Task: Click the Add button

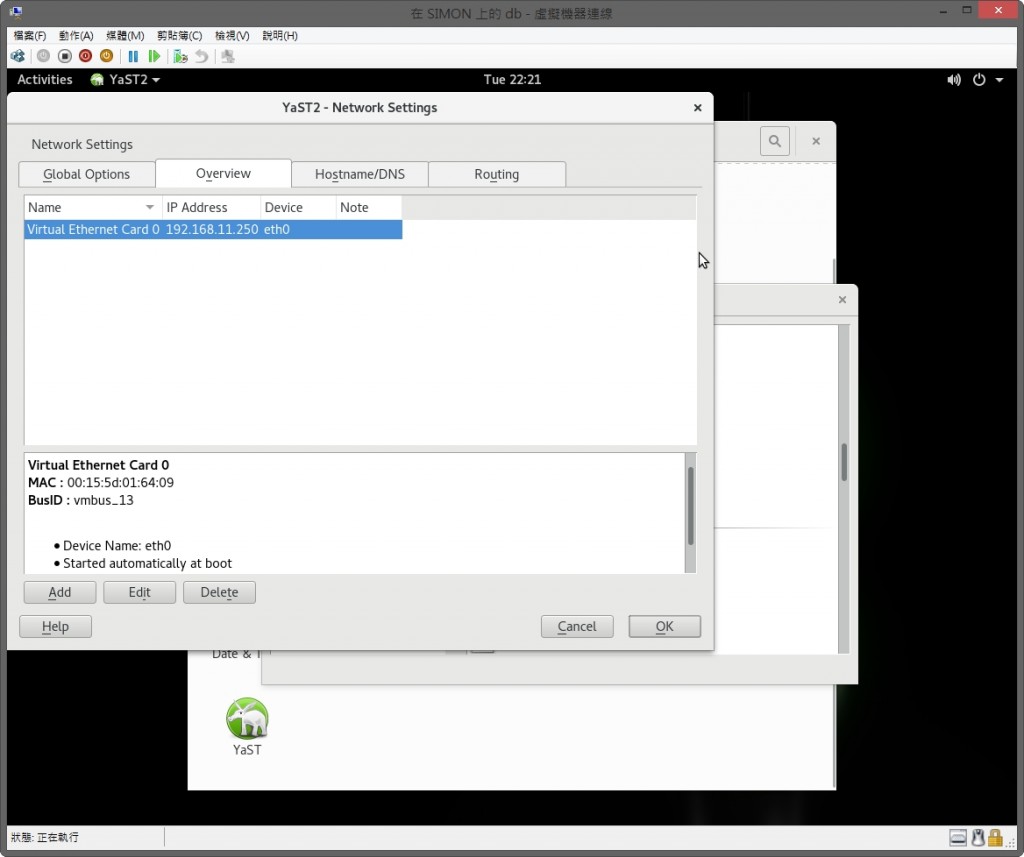Action: (x=59, y=592)
